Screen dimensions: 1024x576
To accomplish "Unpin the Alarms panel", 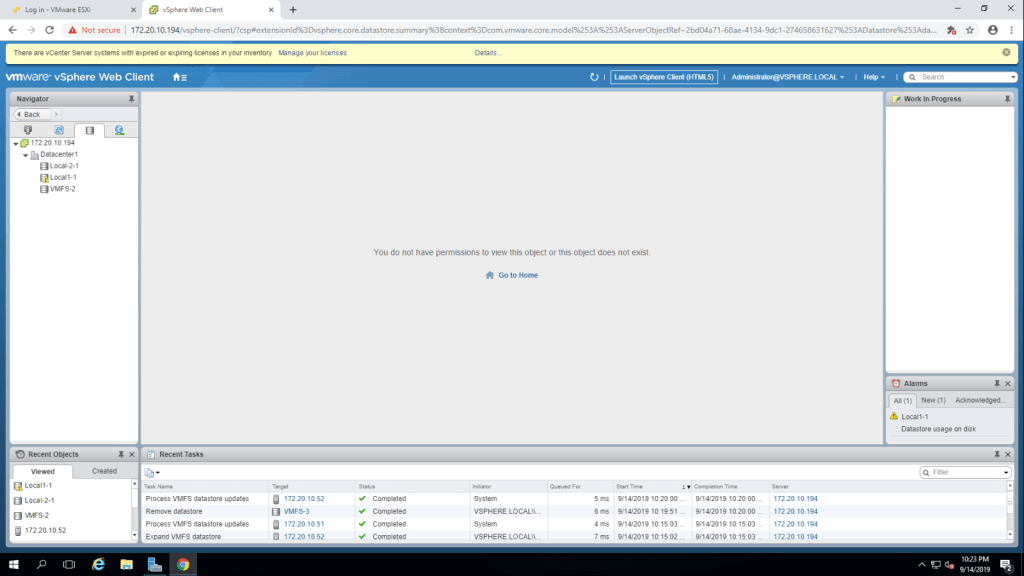I will [996, 384].
